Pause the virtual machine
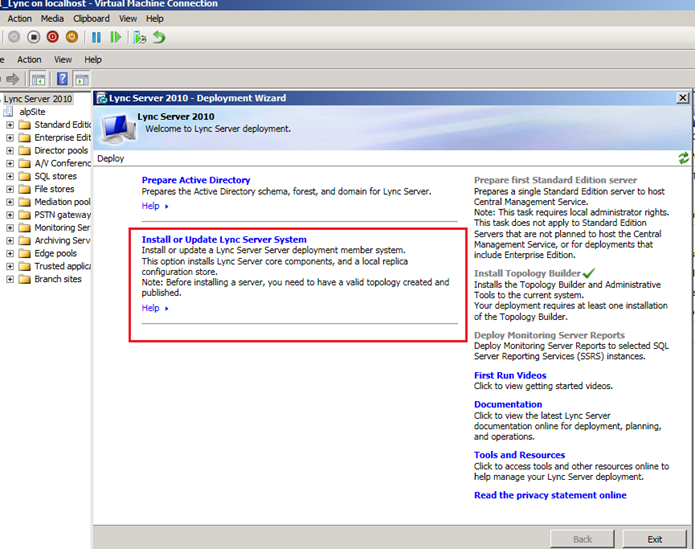695x549 pixels. [x=96, y=37]
